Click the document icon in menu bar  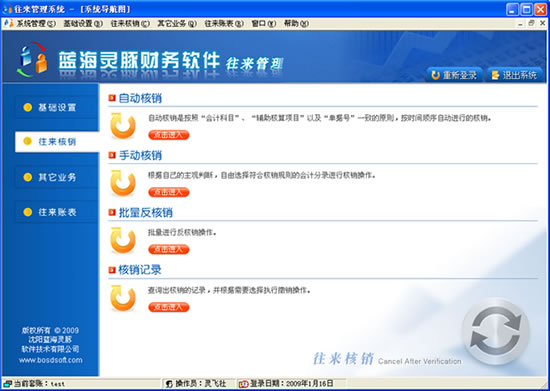(8, 23)
